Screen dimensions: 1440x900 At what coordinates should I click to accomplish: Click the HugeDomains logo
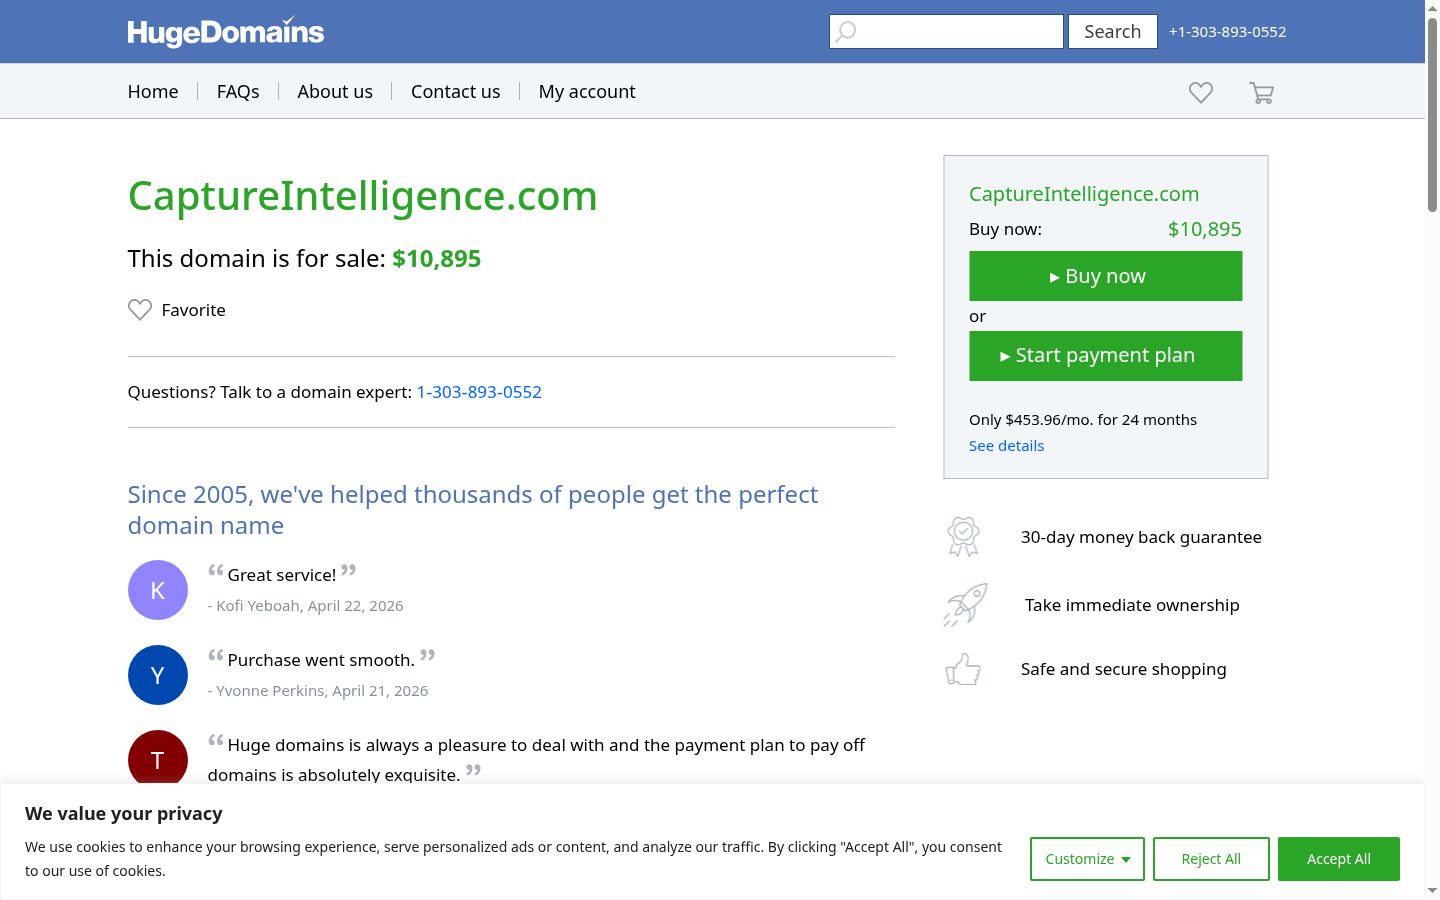pos(226,32)
